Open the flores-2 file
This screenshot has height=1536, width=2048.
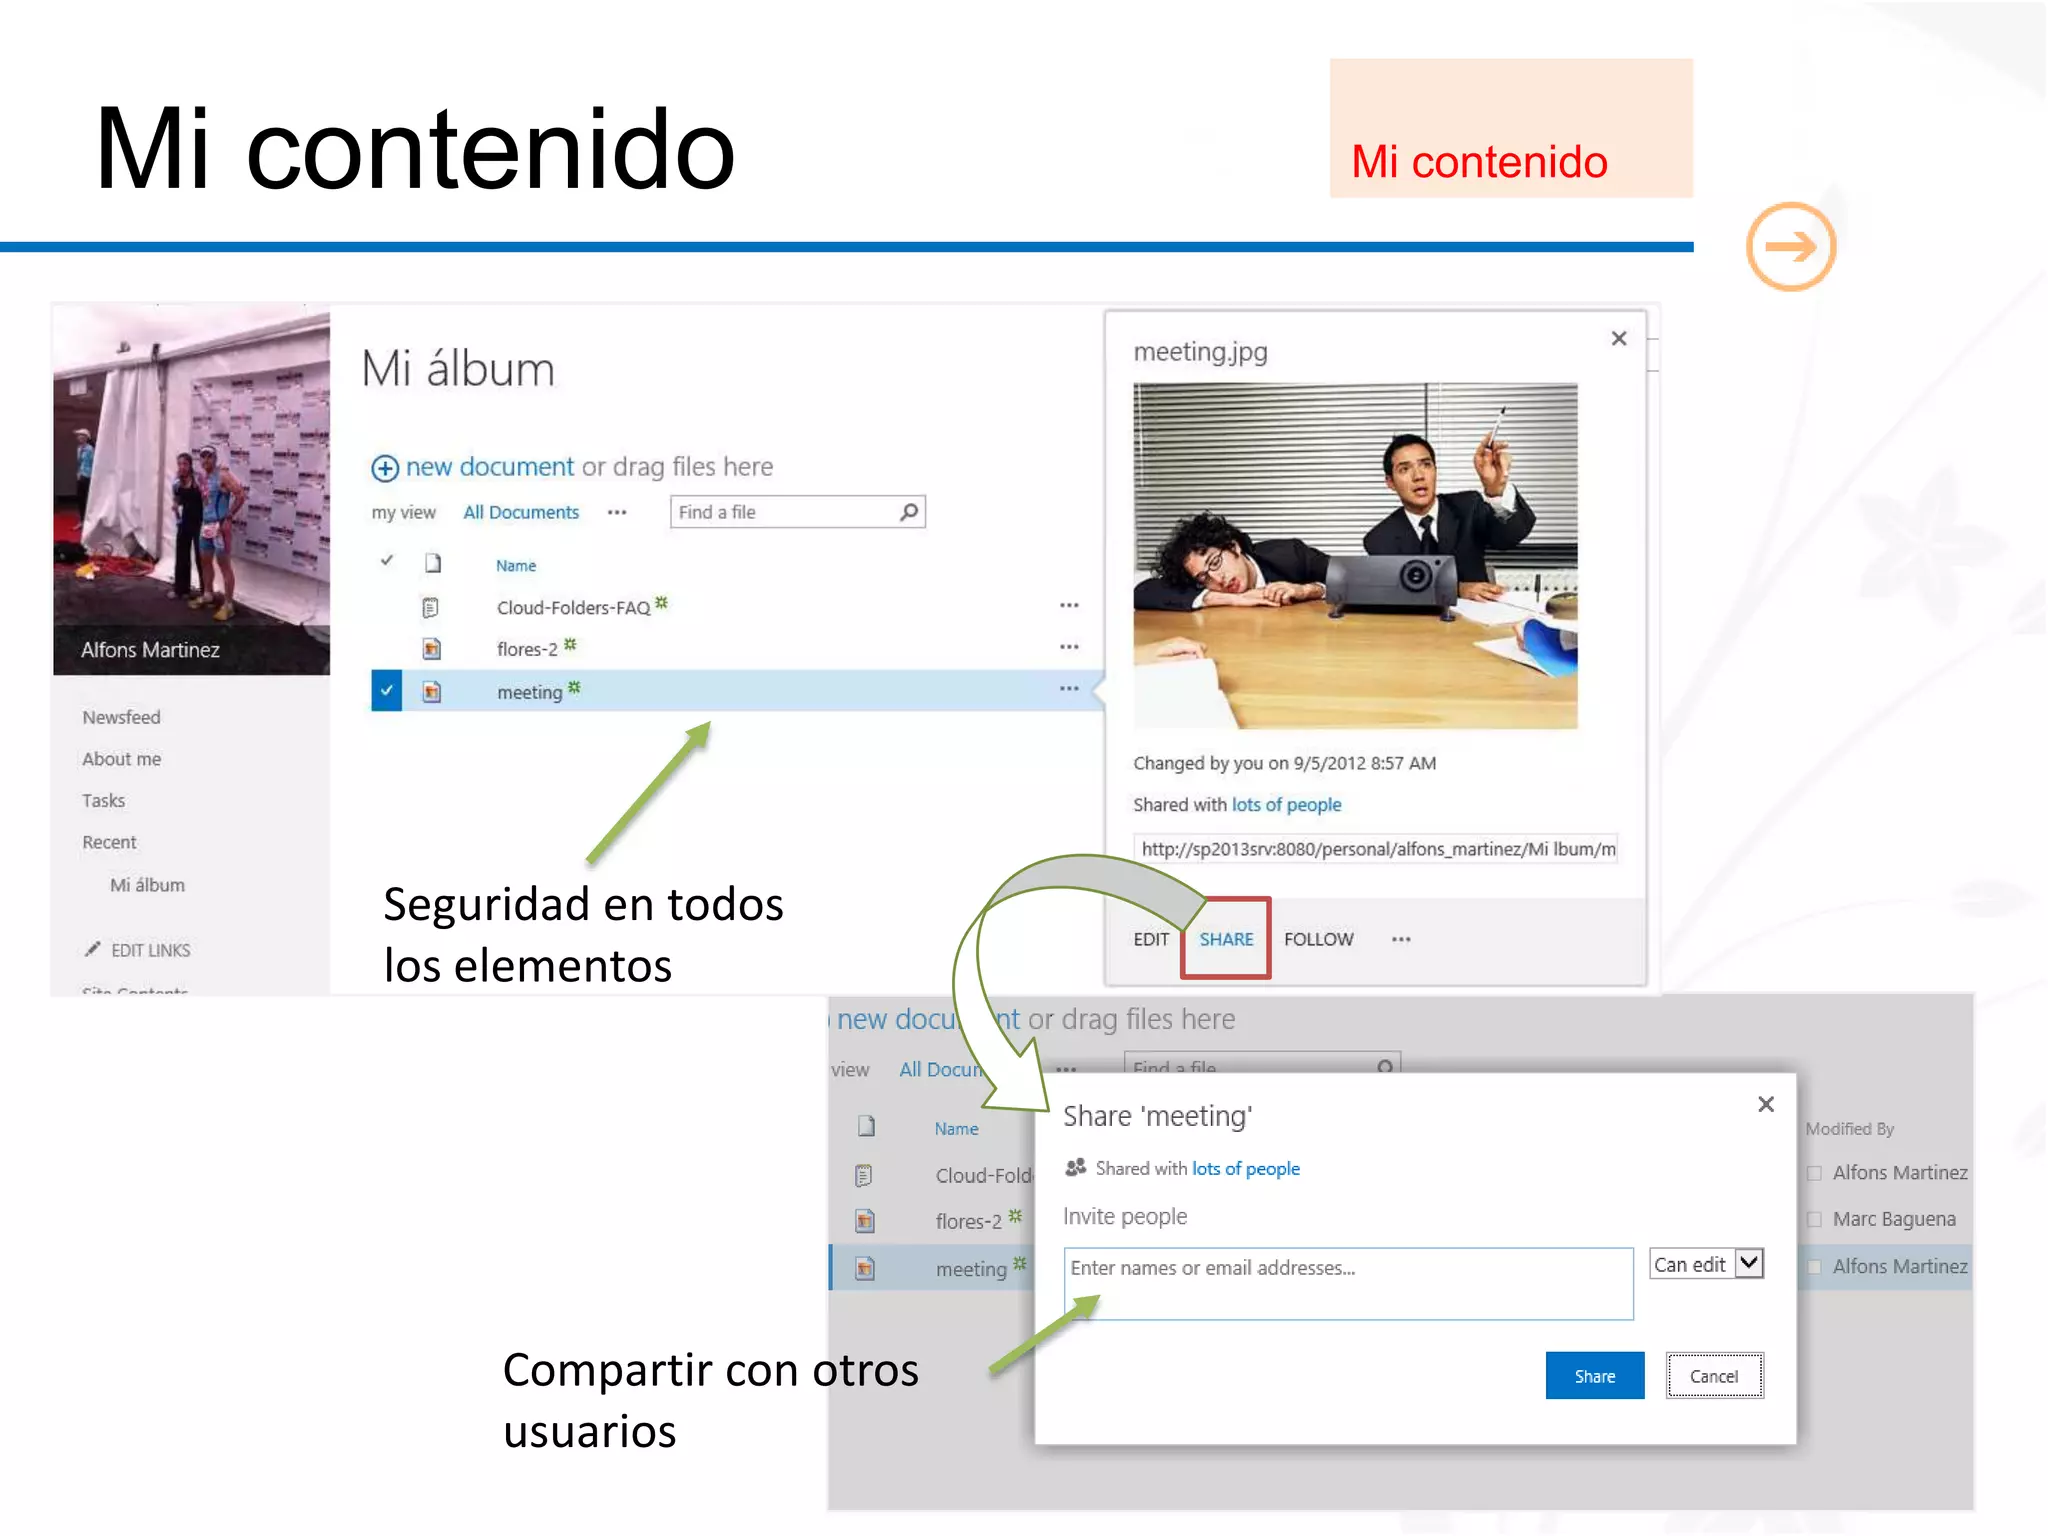pyautogui.click(x=527, y=650)
